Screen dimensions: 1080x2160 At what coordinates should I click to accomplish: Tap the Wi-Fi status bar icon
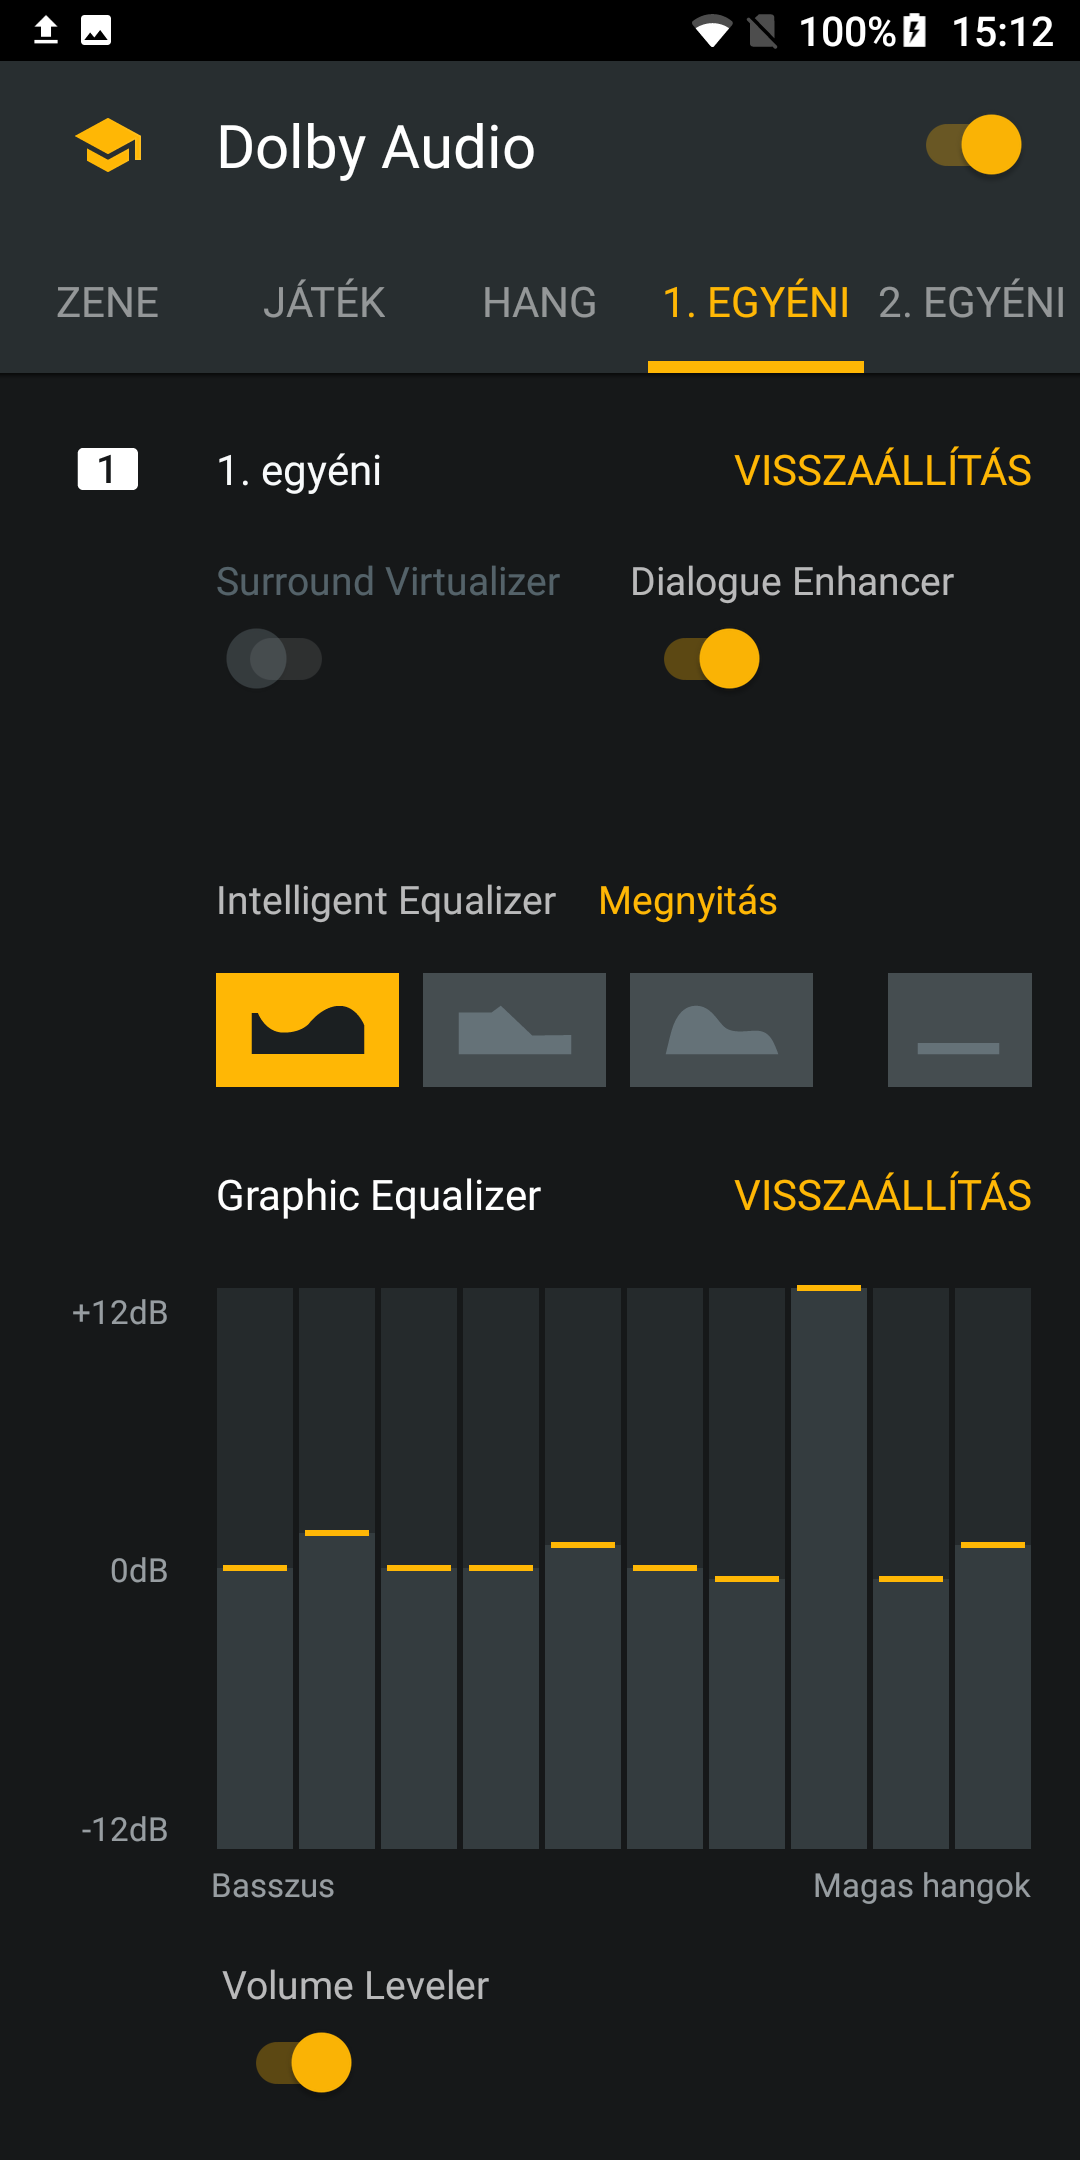tap(713, 31)
